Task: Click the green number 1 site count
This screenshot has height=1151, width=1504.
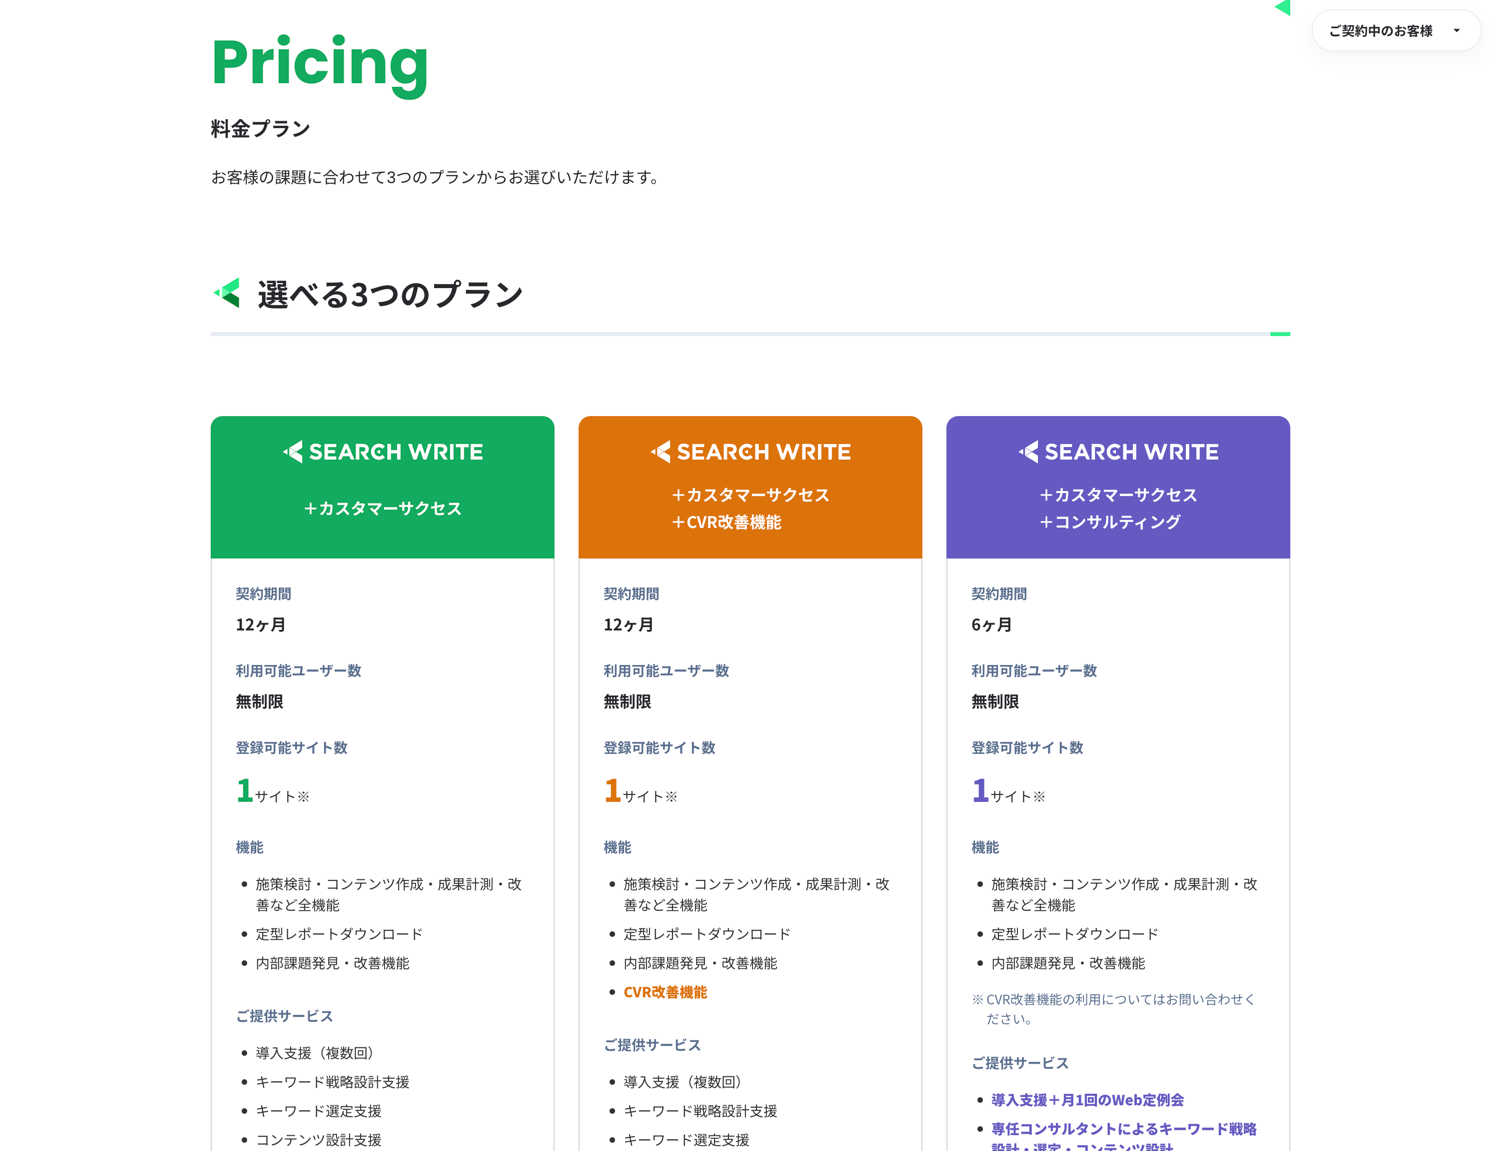Action: (244, 791)
